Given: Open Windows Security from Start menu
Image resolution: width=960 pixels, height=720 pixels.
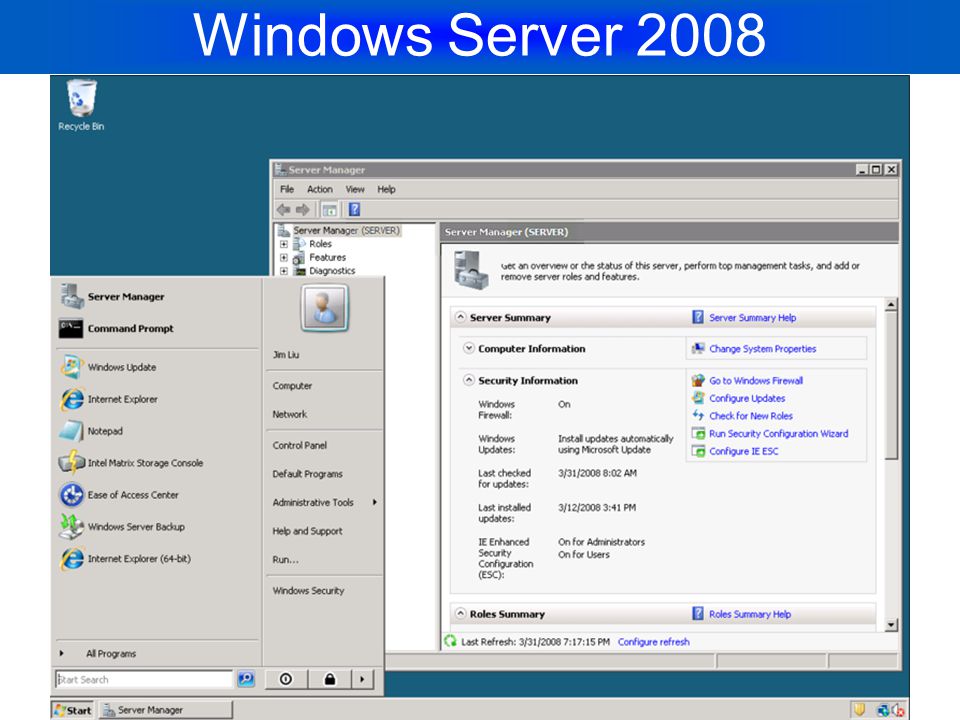Looking at the screenshot, I should [309, 590].
